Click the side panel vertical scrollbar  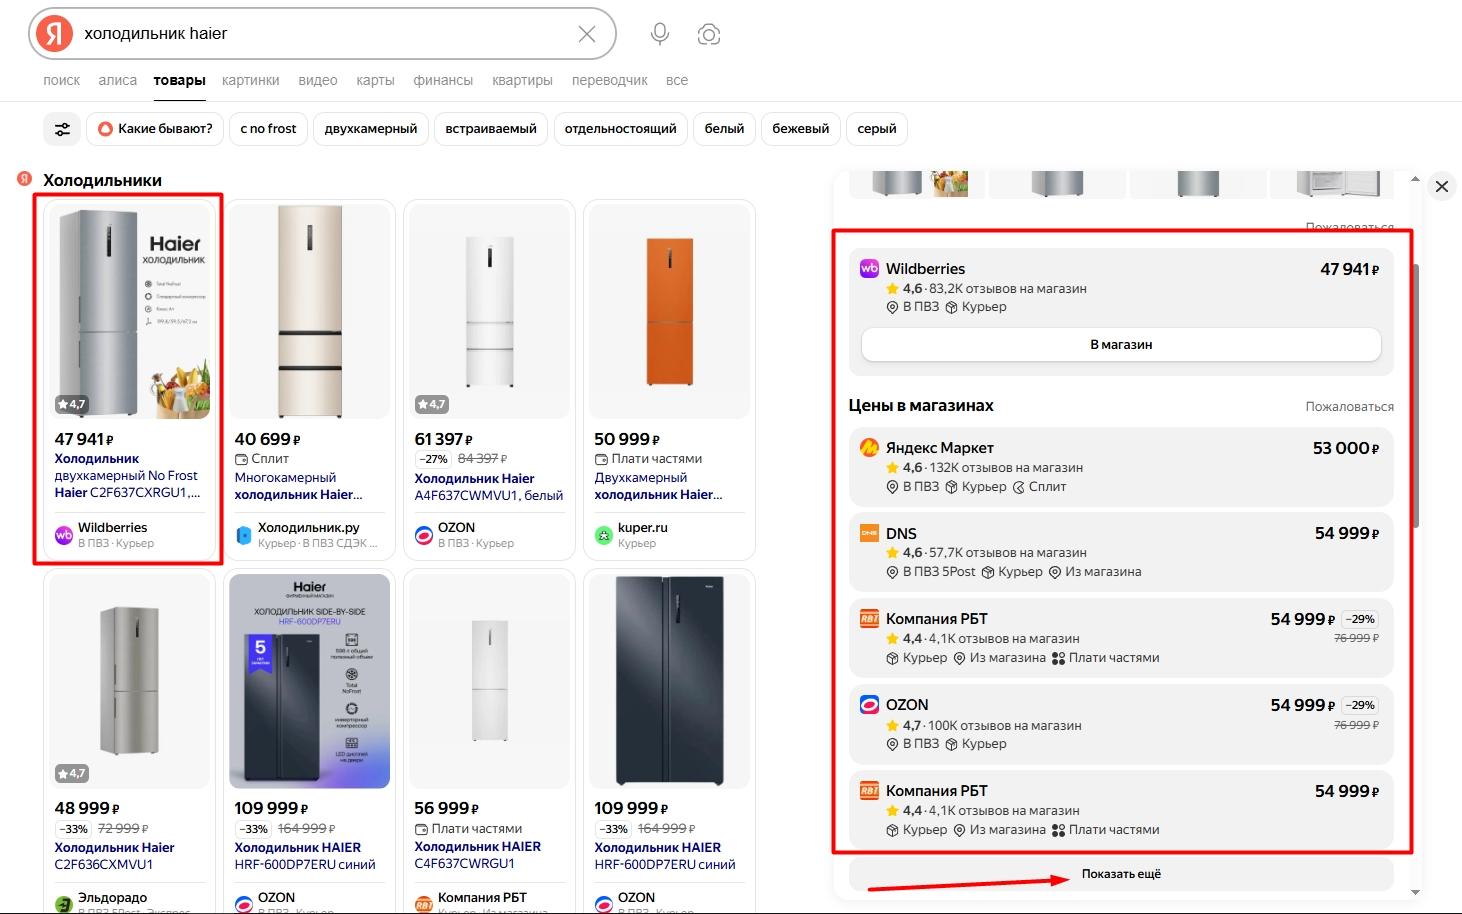click(1415, 396)
